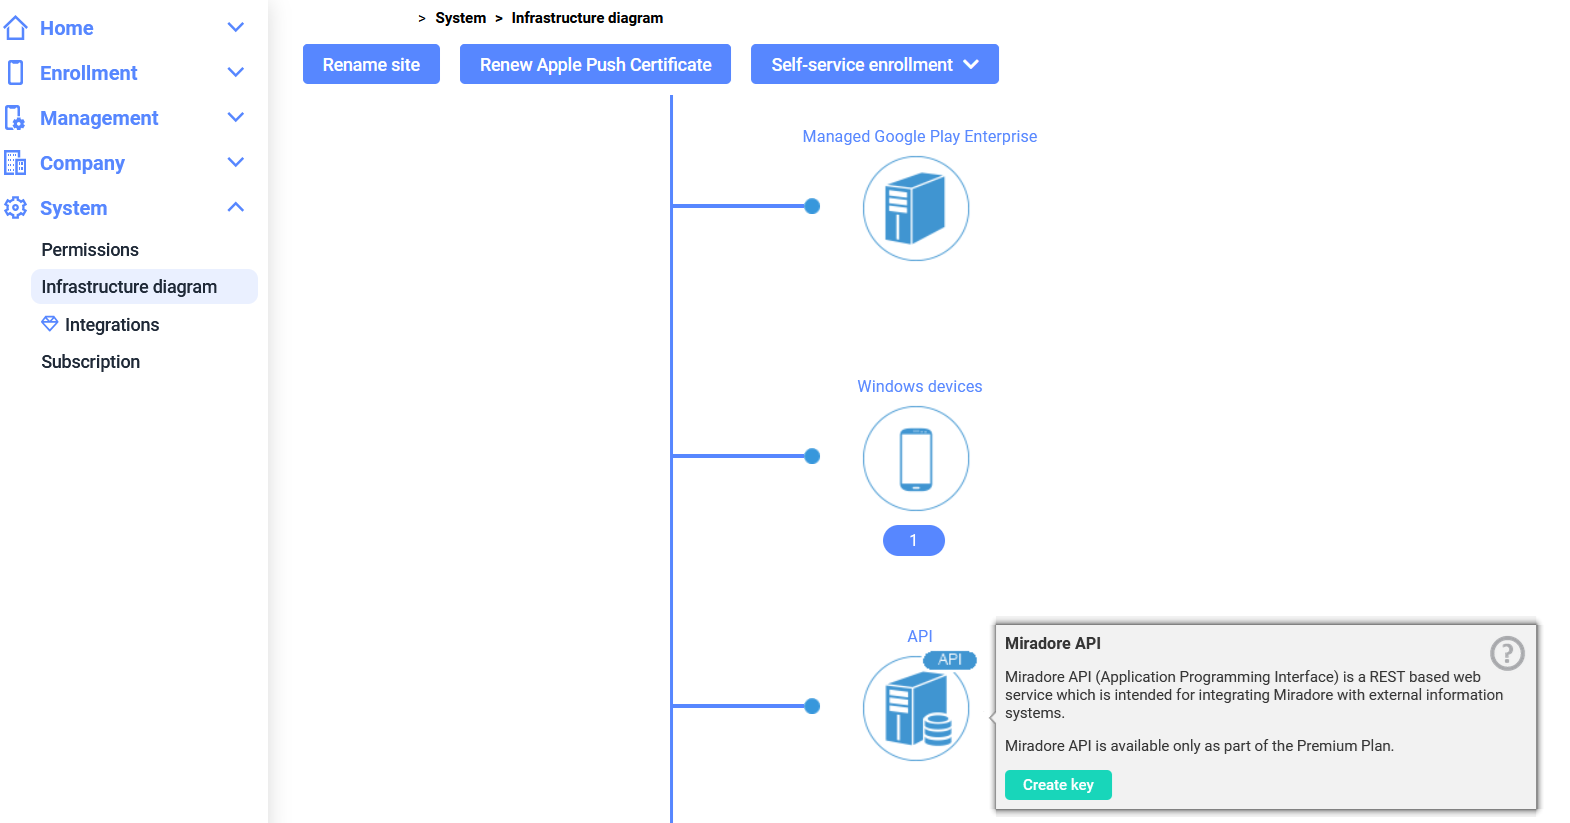
Task: Click the Windows devices count badge 1
Action: 914,540
